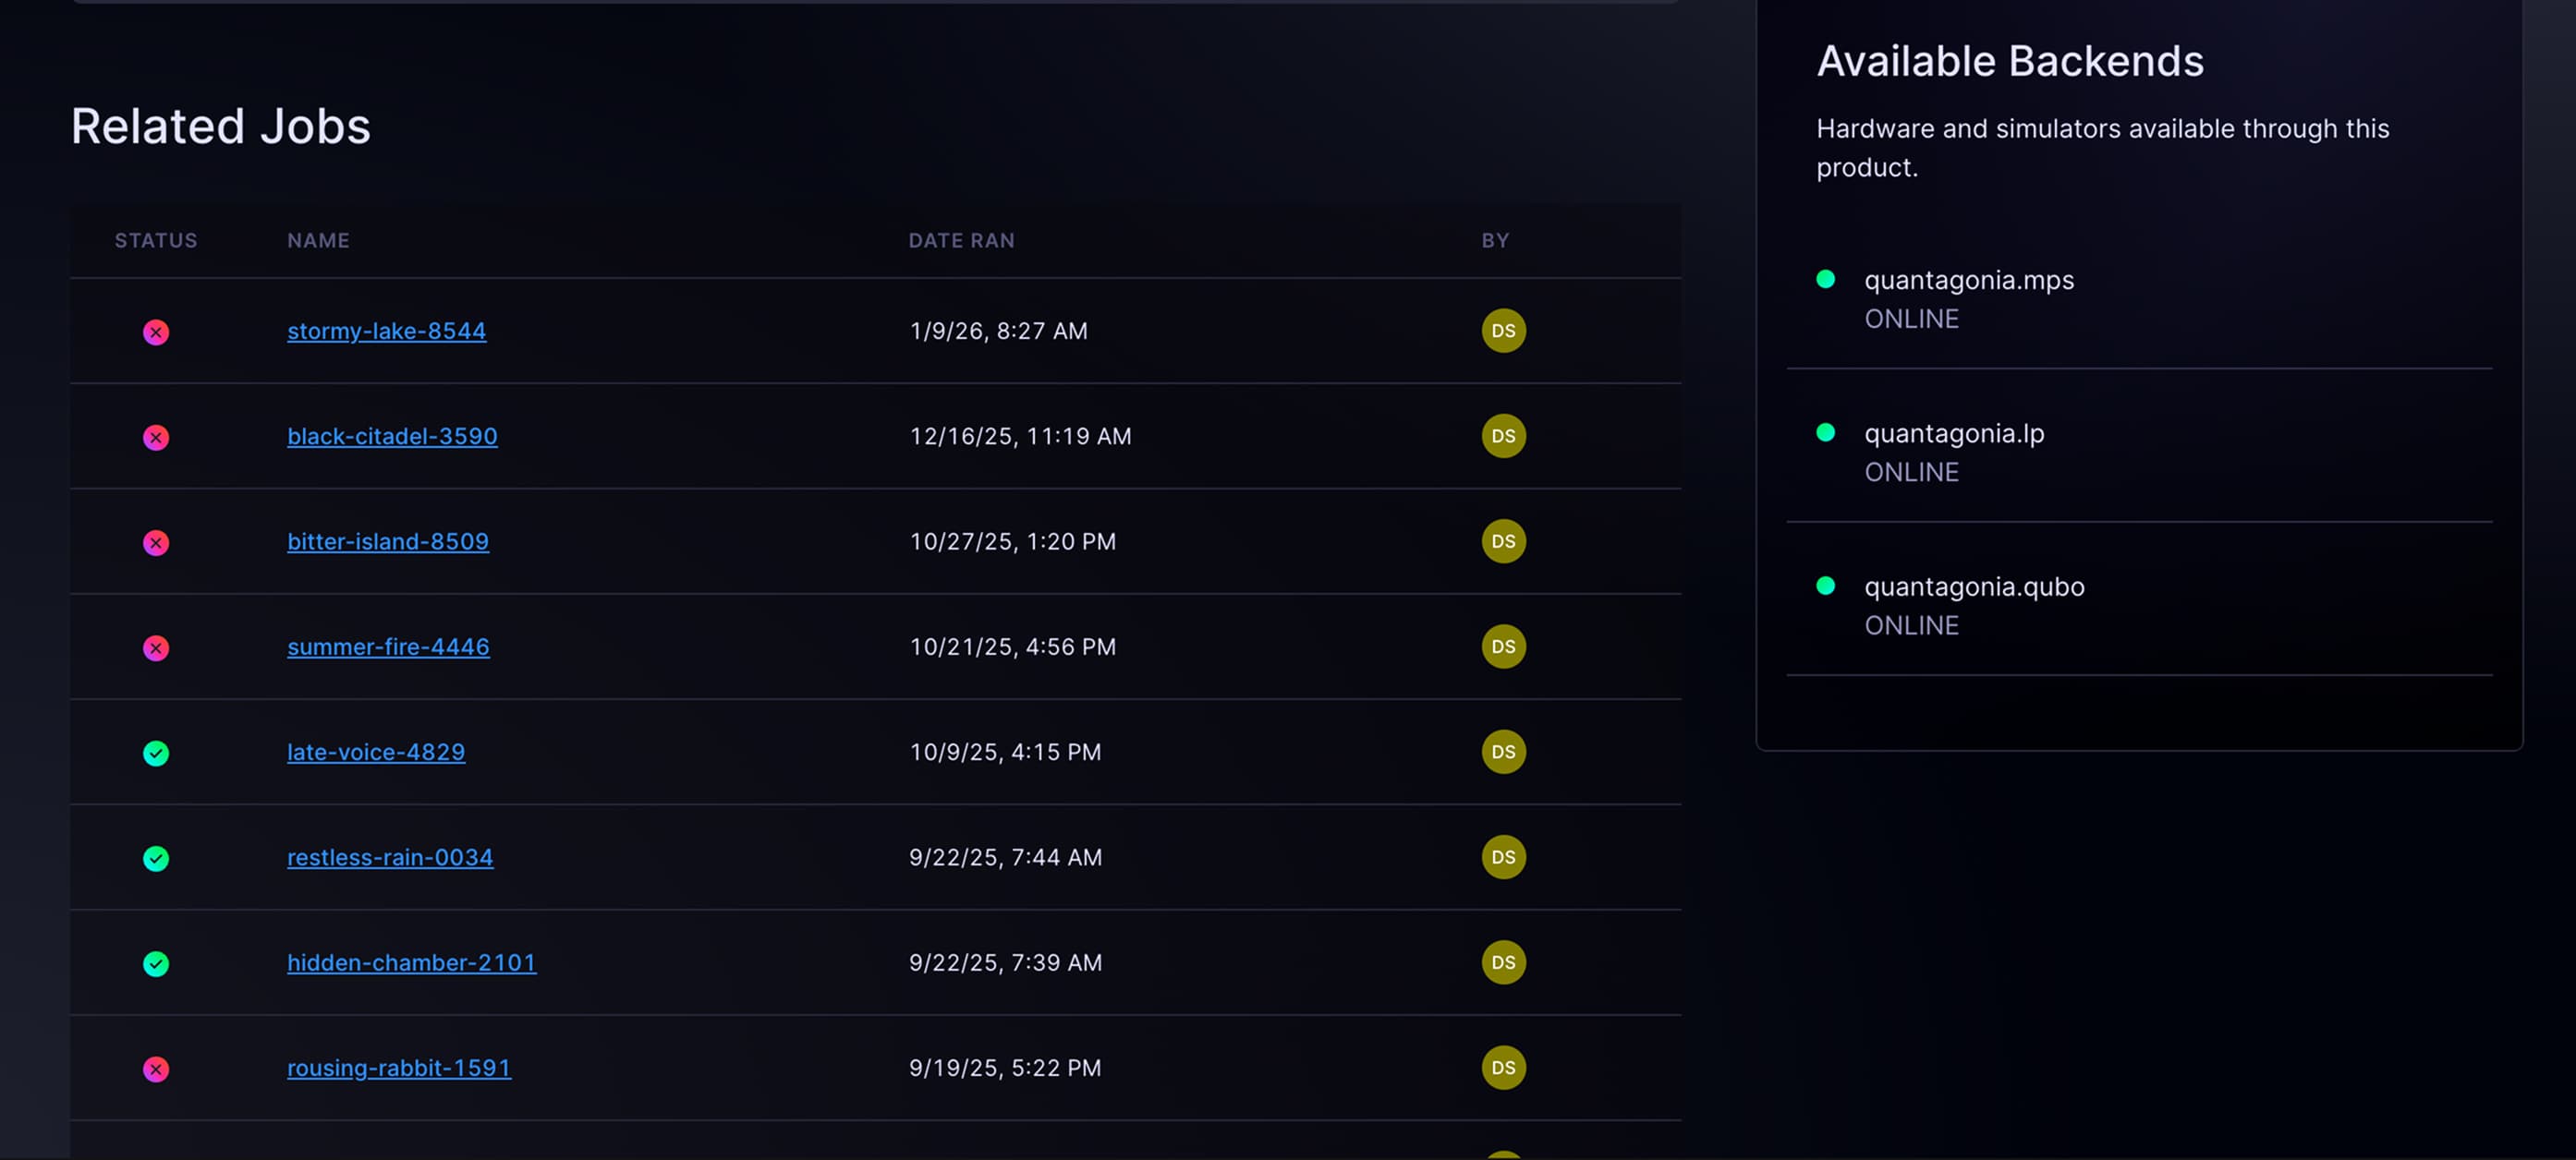Click success status icon for hidden-chamber-2101
The image size is (2576, 1160).
click(x=156, y=963)
